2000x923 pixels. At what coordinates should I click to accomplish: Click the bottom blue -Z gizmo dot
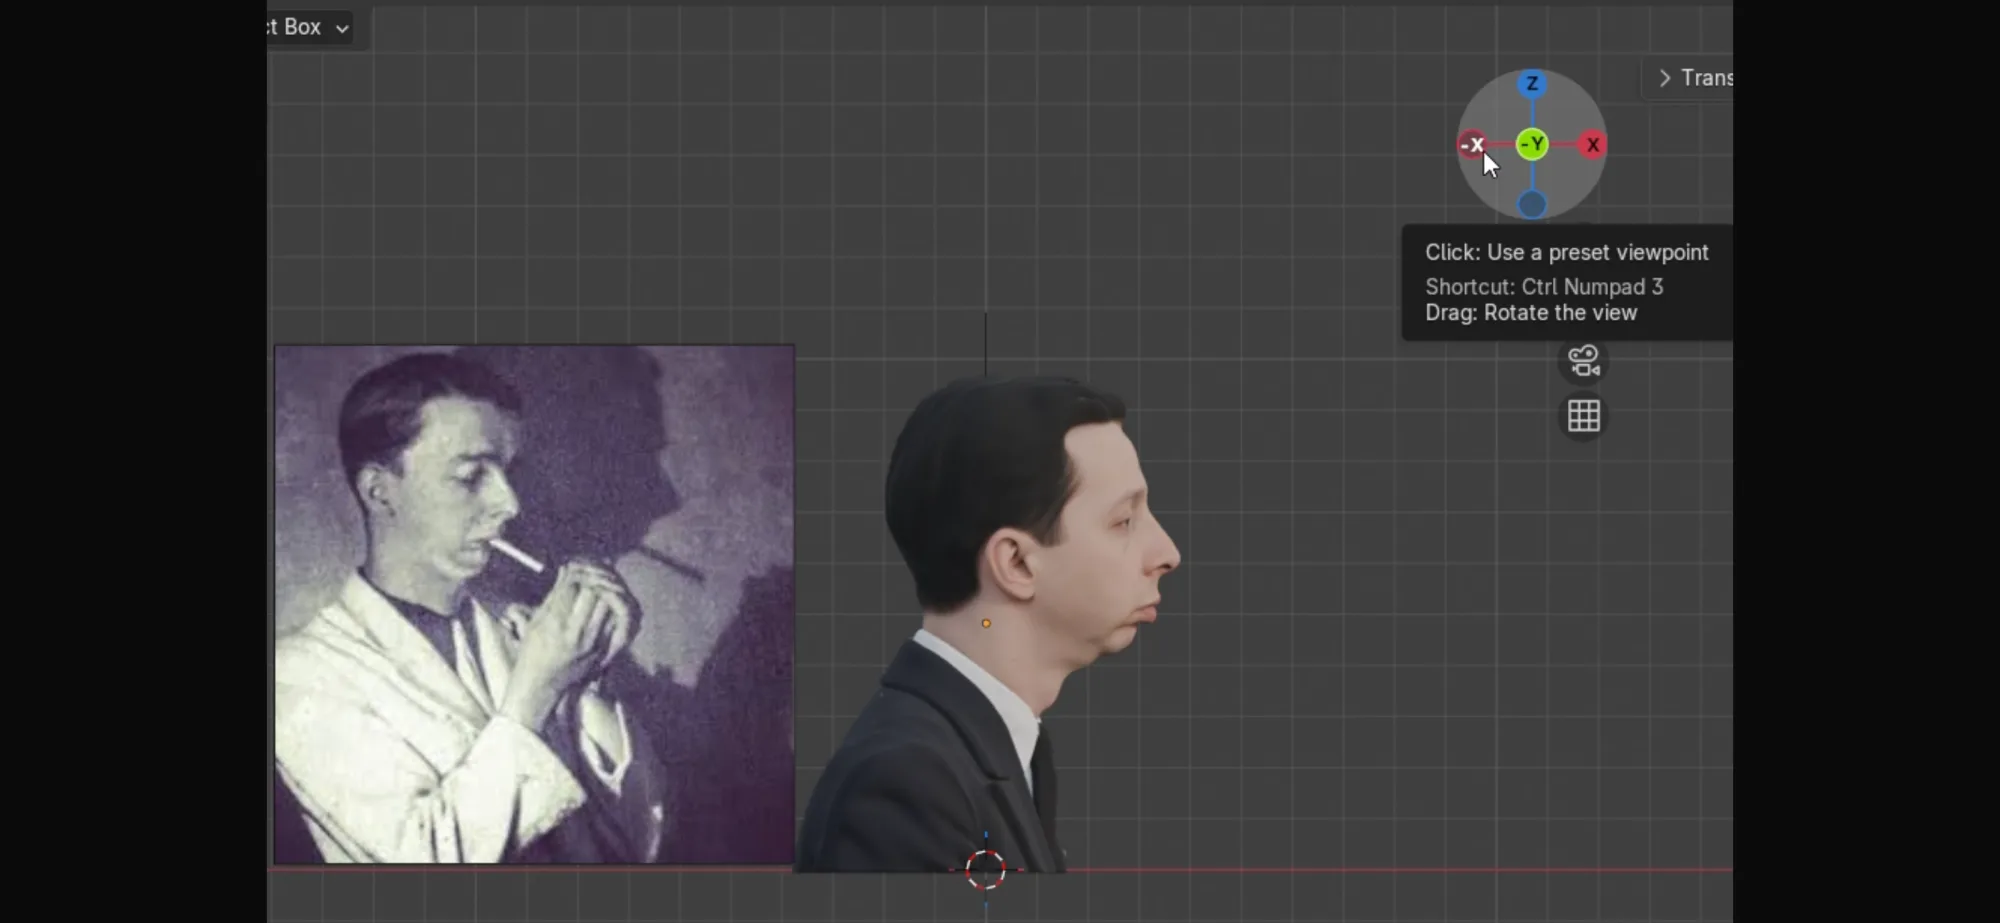click(x=1532, y=205)
